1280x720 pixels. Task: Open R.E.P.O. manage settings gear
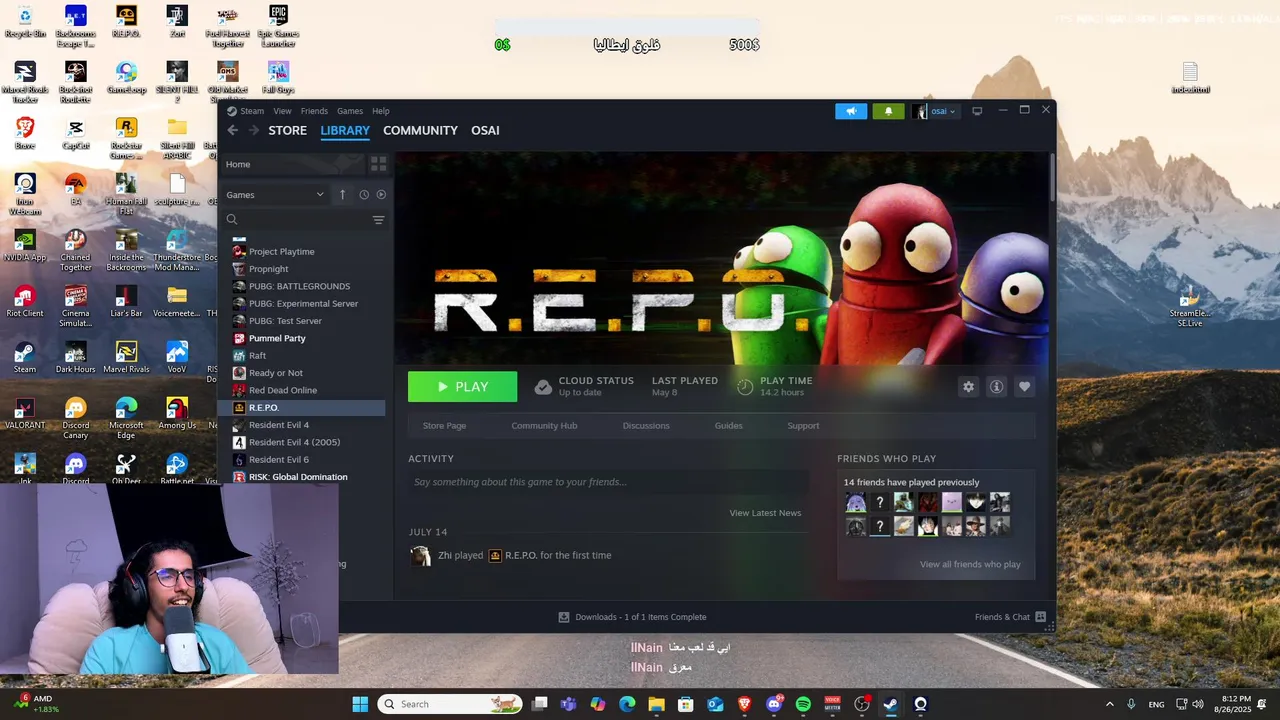point(968,387)
